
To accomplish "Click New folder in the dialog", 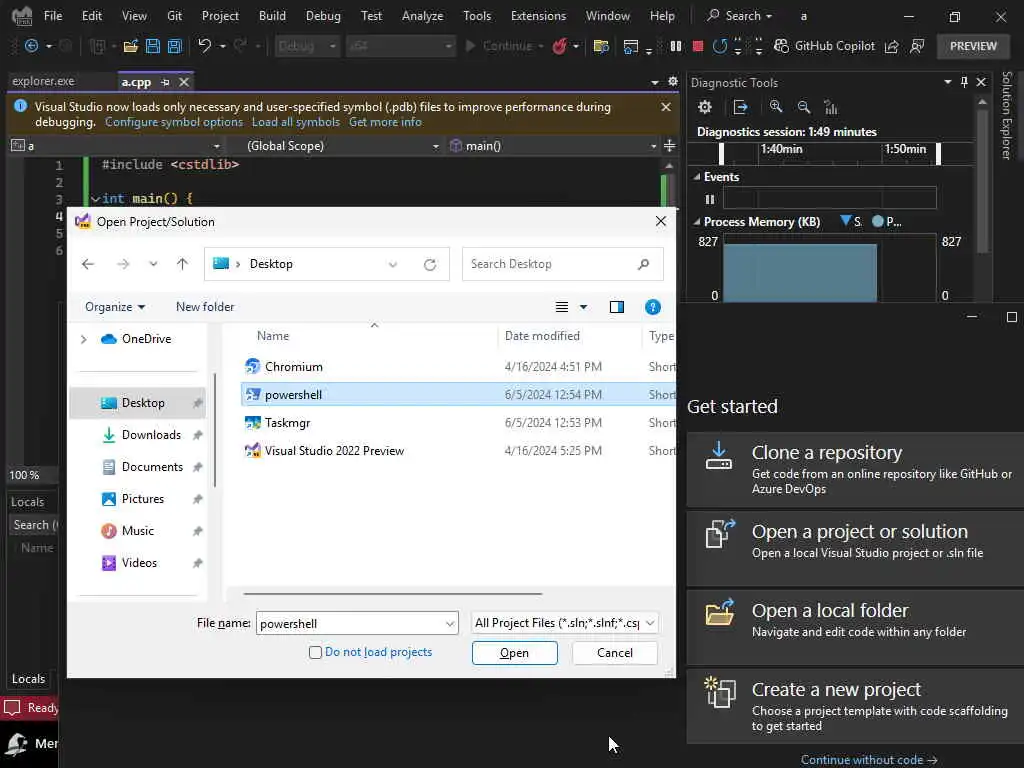I will coord(205,307).
